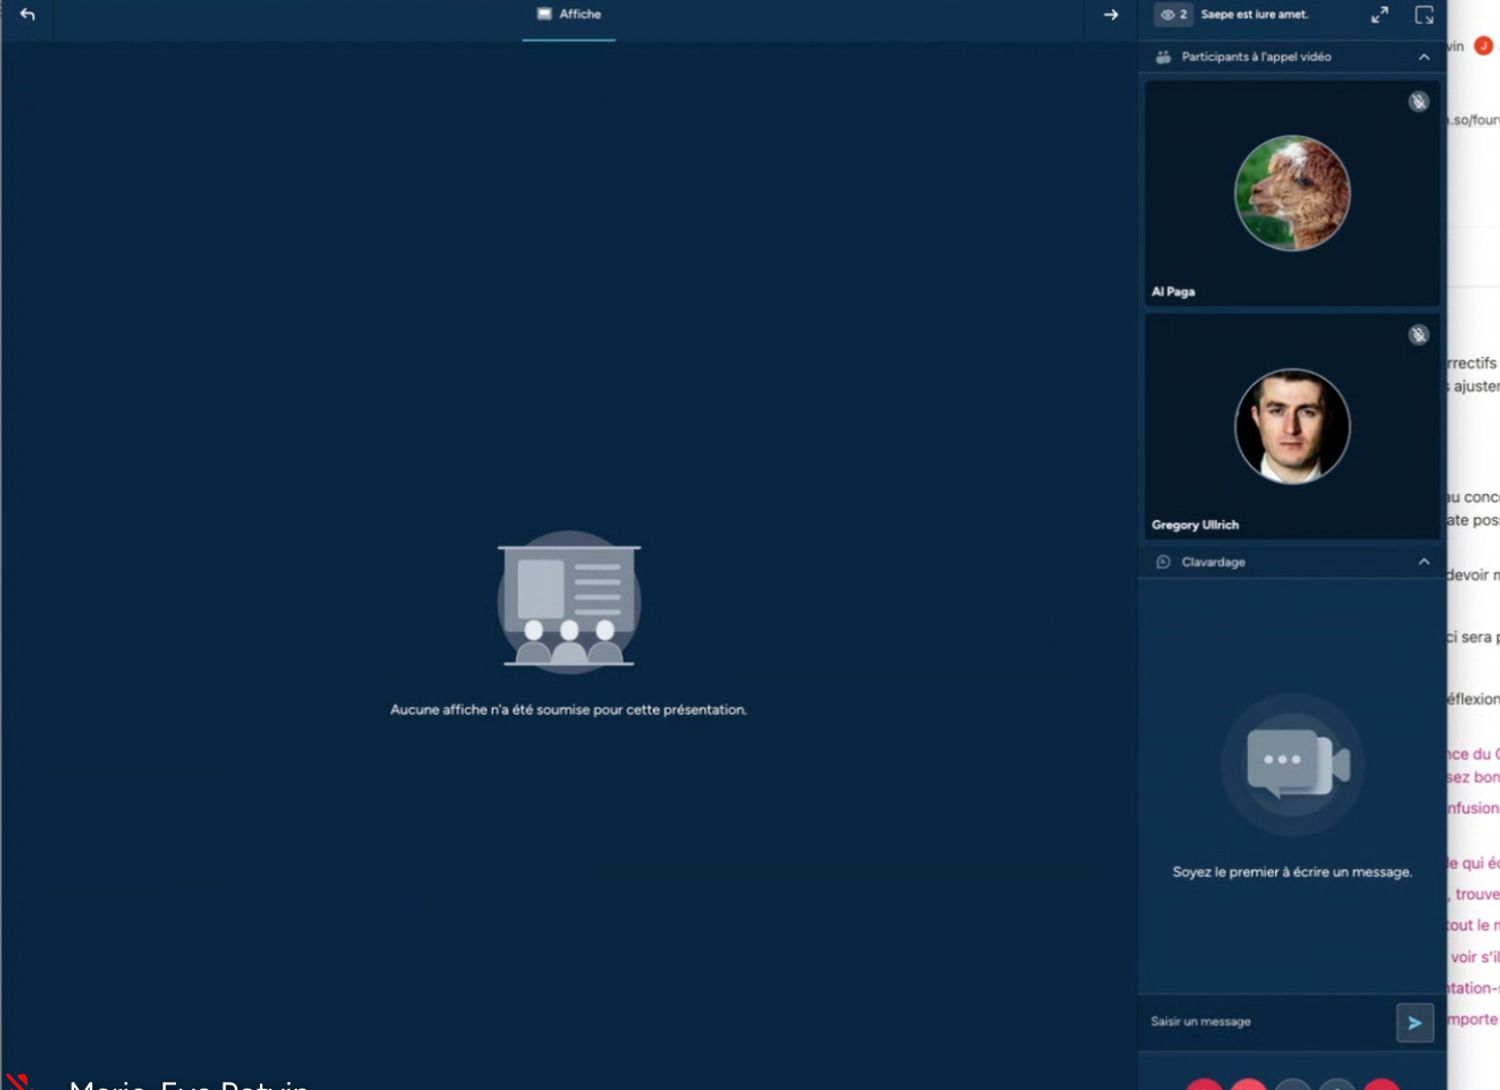Toggle Al Paga's muted microphone icon

pos(1418,102)
